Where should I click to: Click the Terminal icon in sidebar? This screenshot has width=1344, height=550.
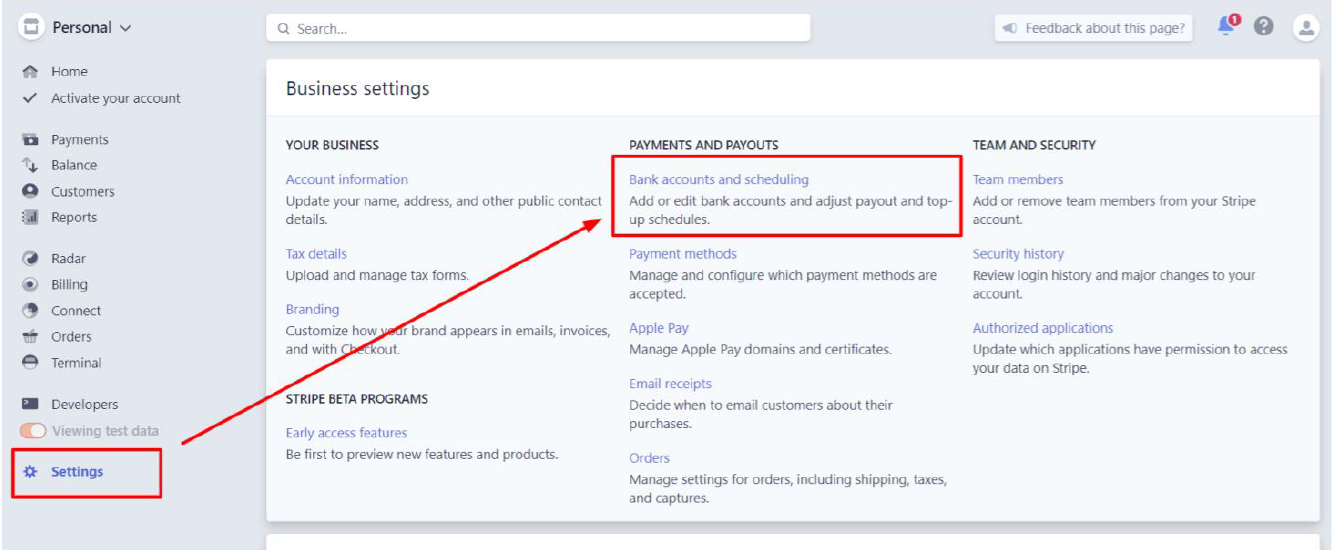[30, 363]
